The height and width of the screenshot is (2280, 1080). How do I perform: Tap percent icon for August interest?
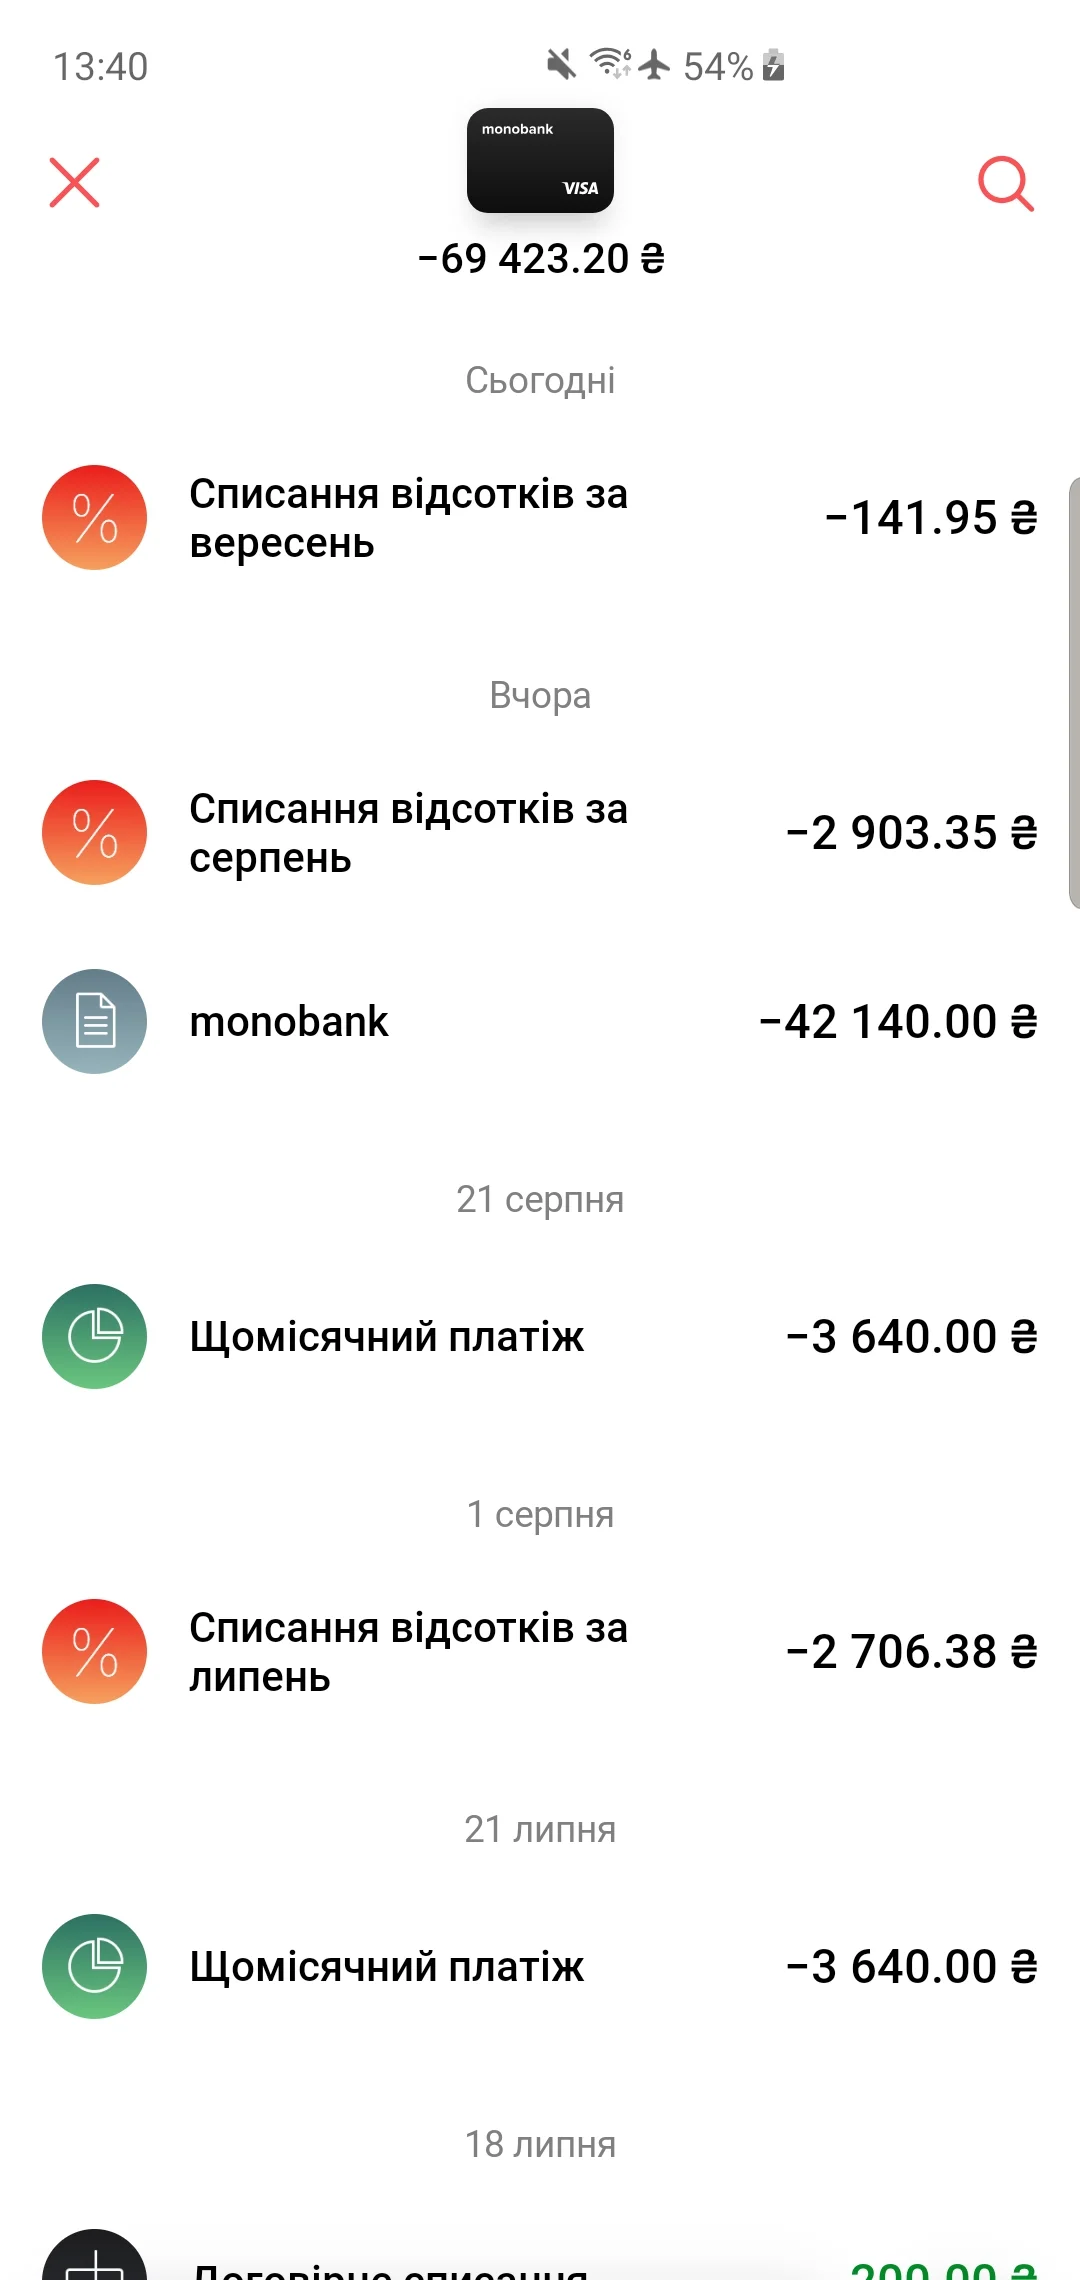pos(95,833)
